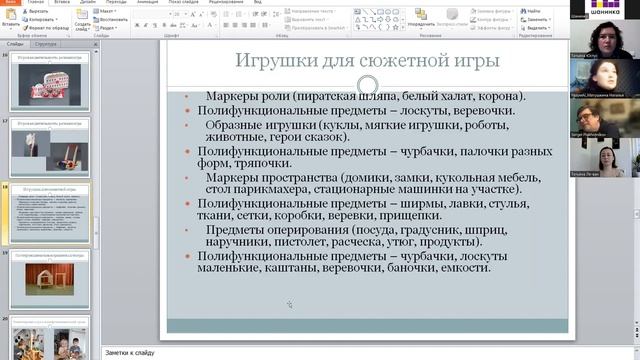This screenshot has height=360, width=640.
Task: Open the character spacing dropdown
Action: pyautogui.click(x=184, y=25)
